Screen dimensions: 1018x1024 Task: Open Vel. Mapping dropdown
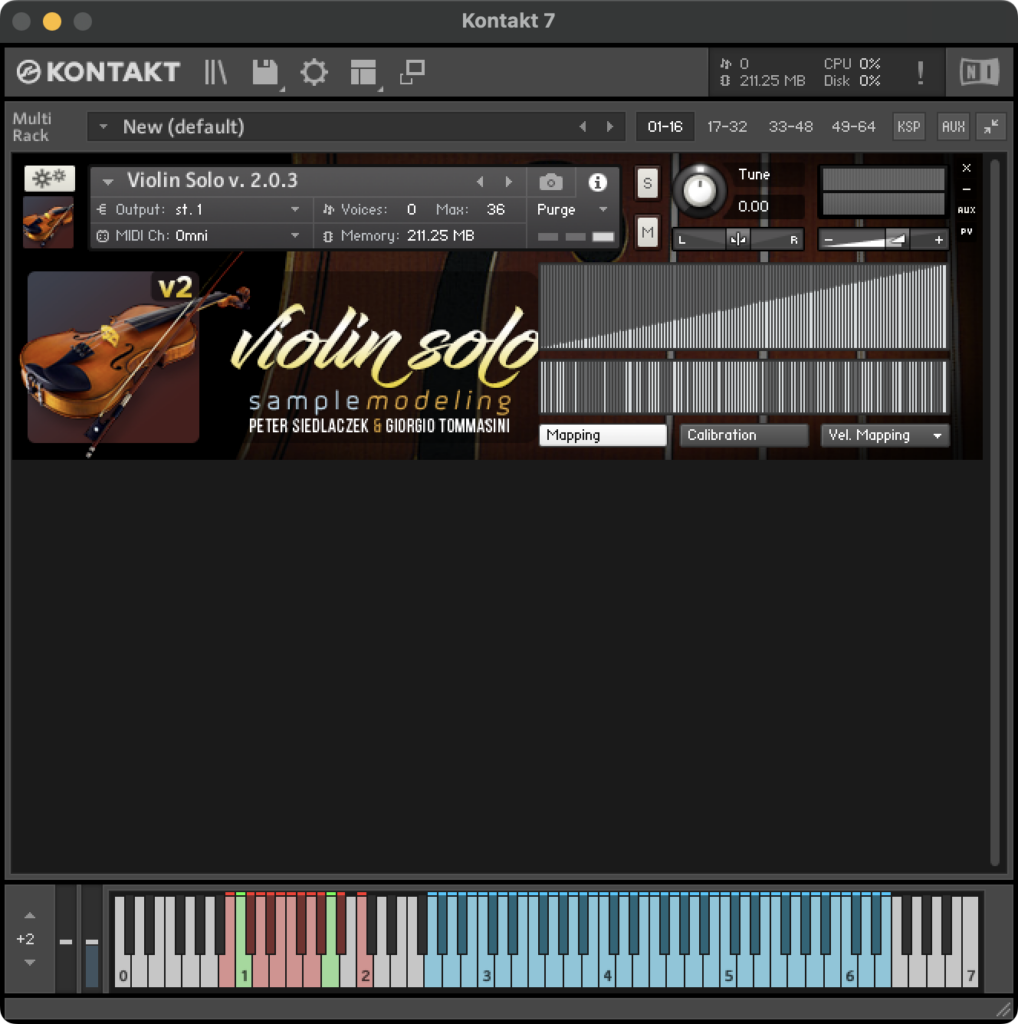coord(885,435)
